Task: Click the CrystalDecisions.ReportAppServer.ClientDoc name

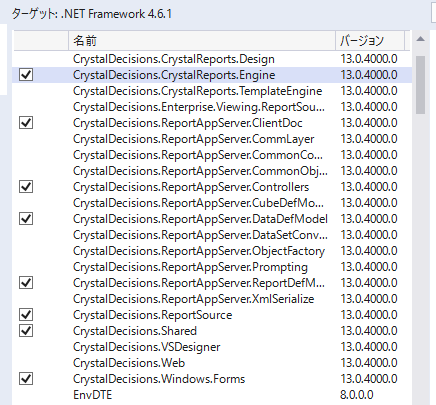Action: 188,123
